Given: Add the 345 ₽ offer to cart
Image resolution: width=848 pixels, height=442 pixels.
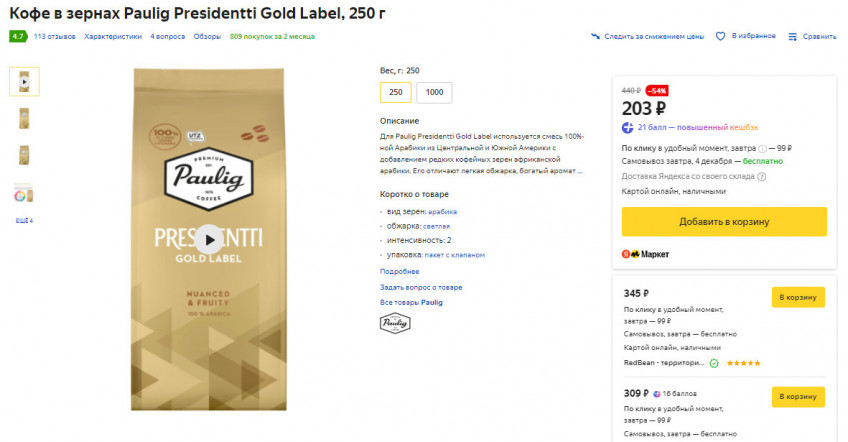Looking at the screenshot, I should (798, 297).
